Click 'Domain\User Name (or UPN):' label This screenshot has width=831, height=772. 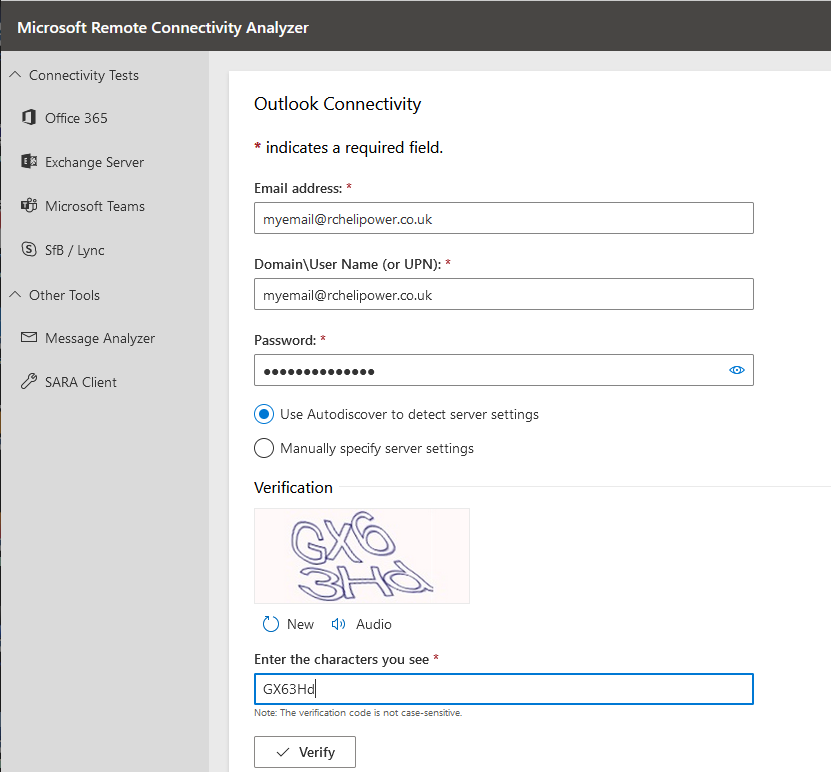(x=348, y=264)
